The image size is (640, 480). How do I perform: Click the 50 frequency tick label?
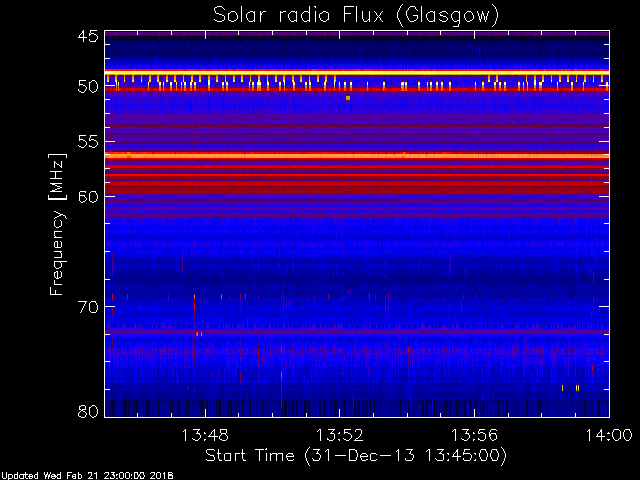pos(88,87)
